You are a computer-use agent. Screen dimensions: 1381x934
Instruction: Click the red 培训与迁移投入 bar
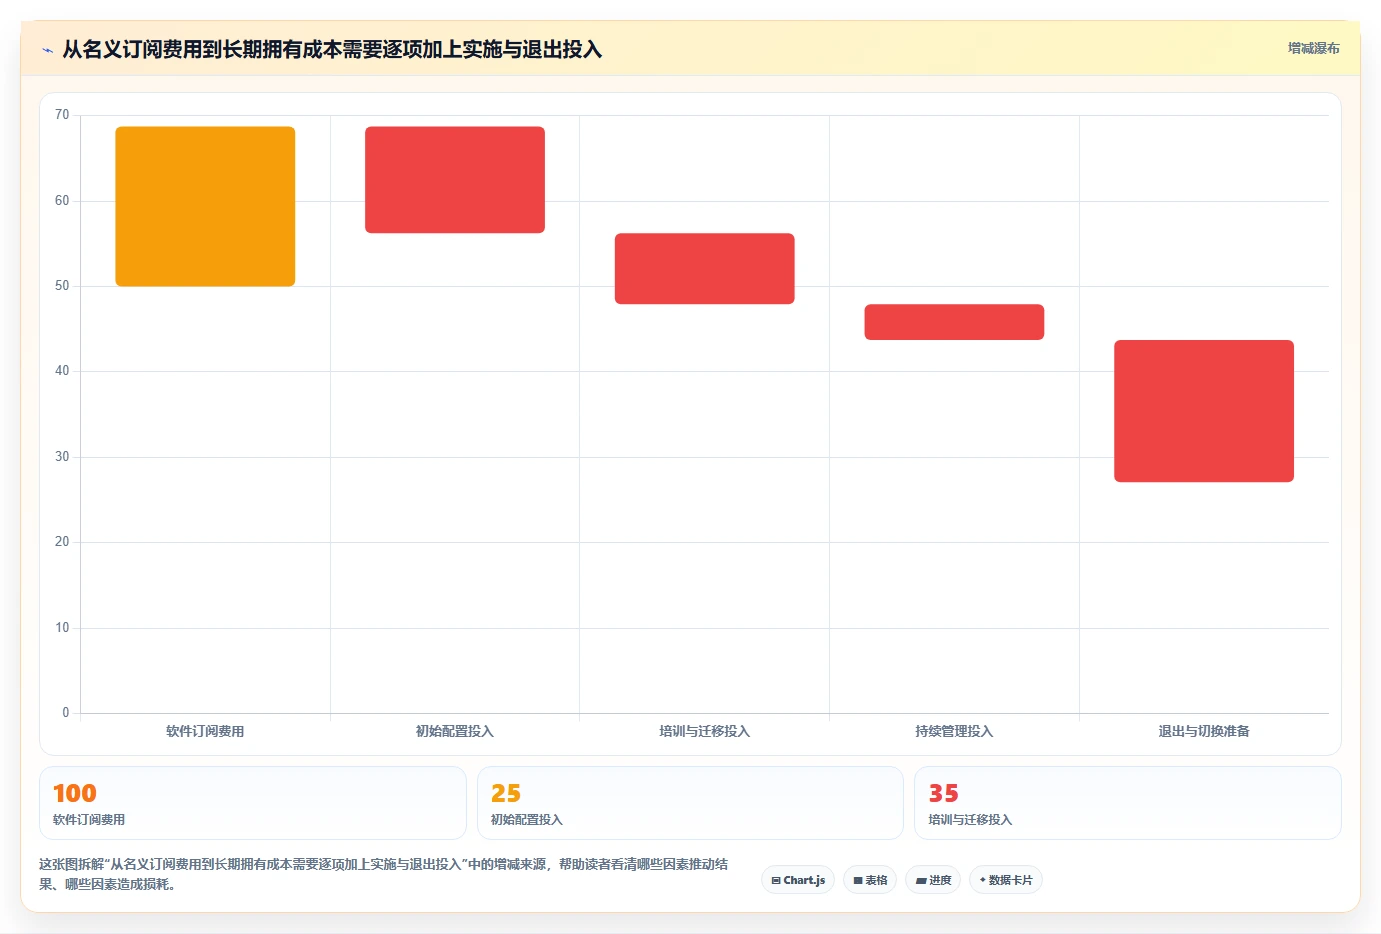pos(704,269)
